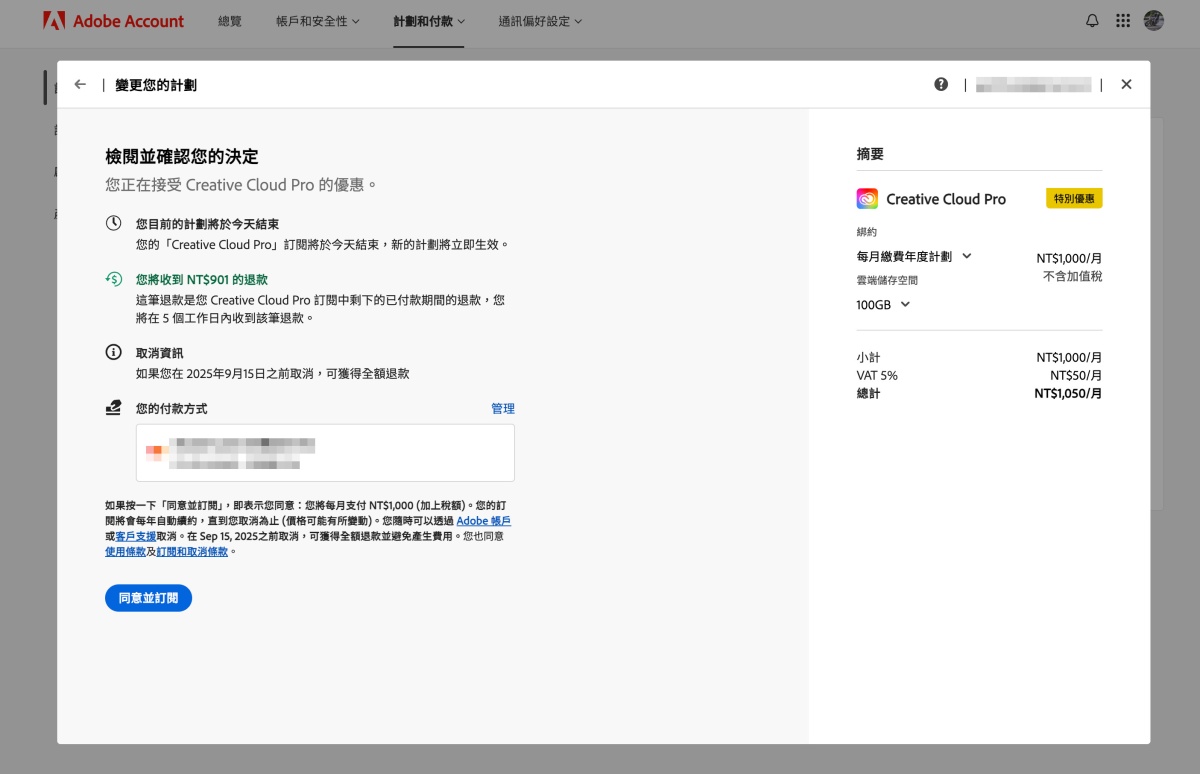Click the help question mark icon
Viewport: 1200px width, 774px height.
pos(941,85)
